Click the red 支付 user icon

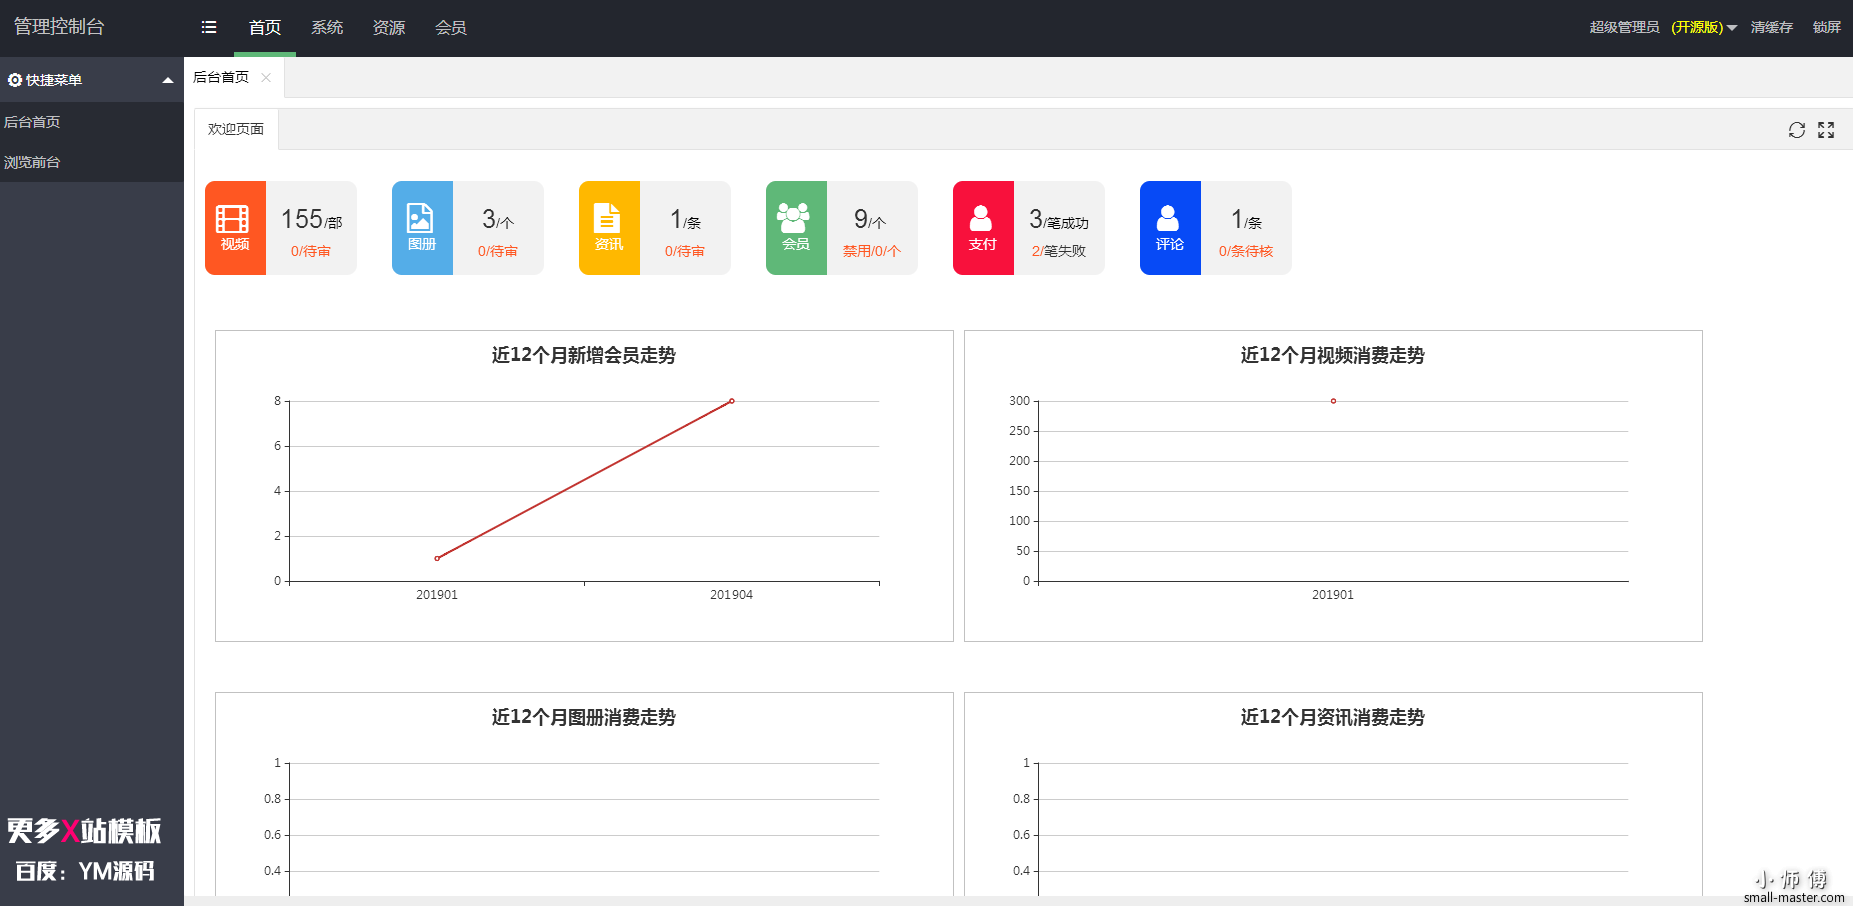tap(981, 218)
